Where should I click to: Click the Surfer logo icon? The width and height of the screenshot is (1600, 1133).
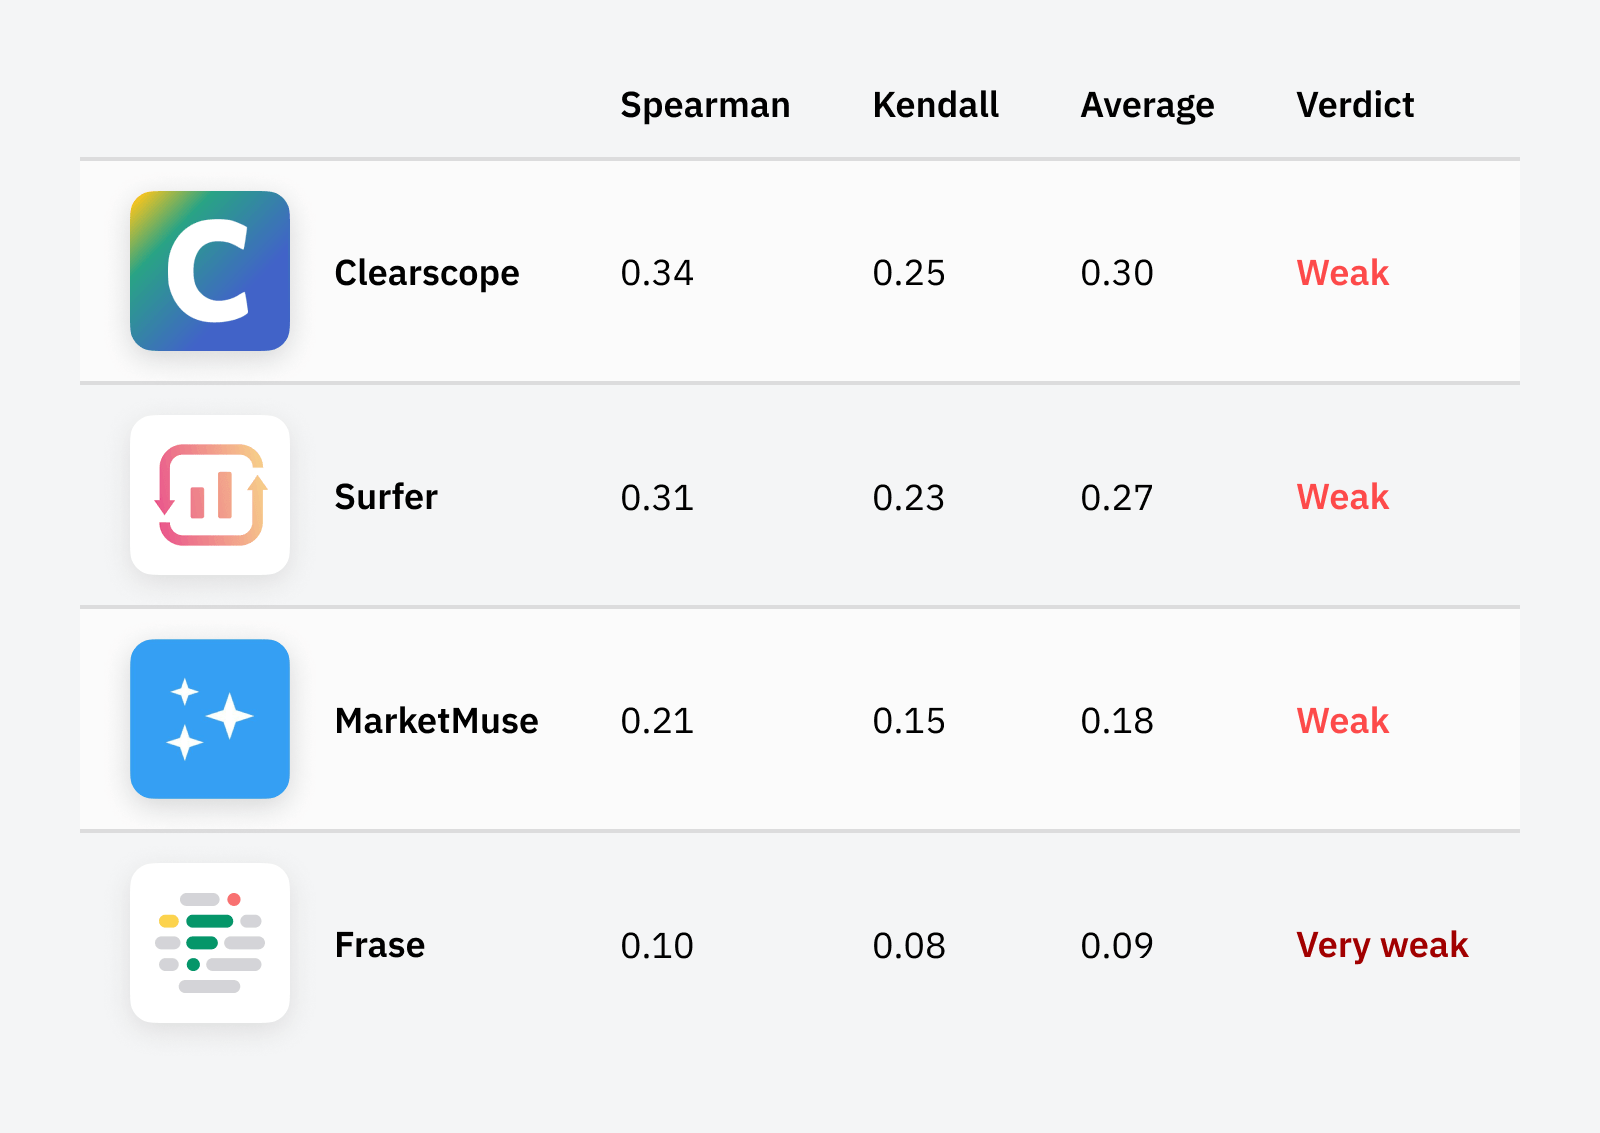click(210, 495)
